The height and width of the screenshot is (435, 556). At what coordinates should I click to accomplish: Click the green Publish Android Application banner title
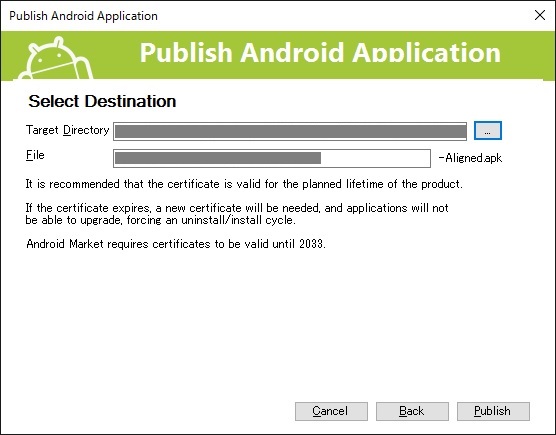click(x=320, y=52)
